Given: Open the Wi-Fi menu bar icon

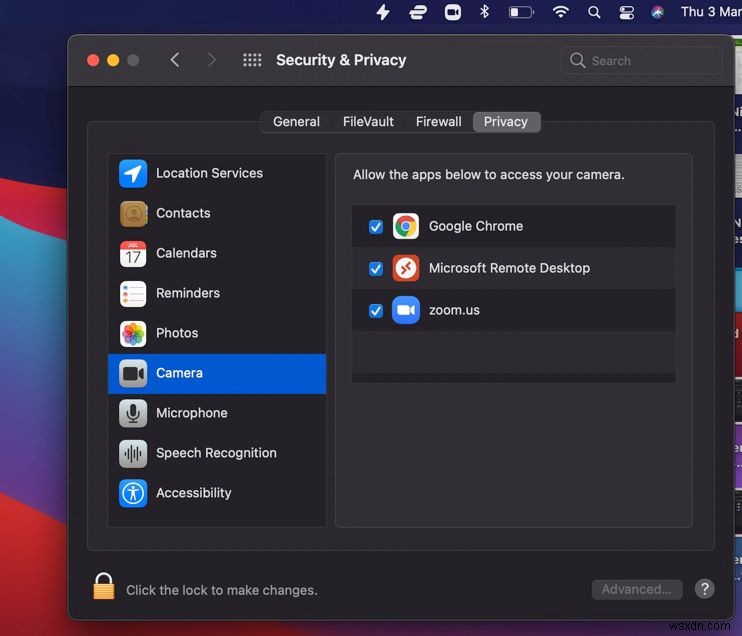Looking at the screenshot, I should (x=560, y=12).
